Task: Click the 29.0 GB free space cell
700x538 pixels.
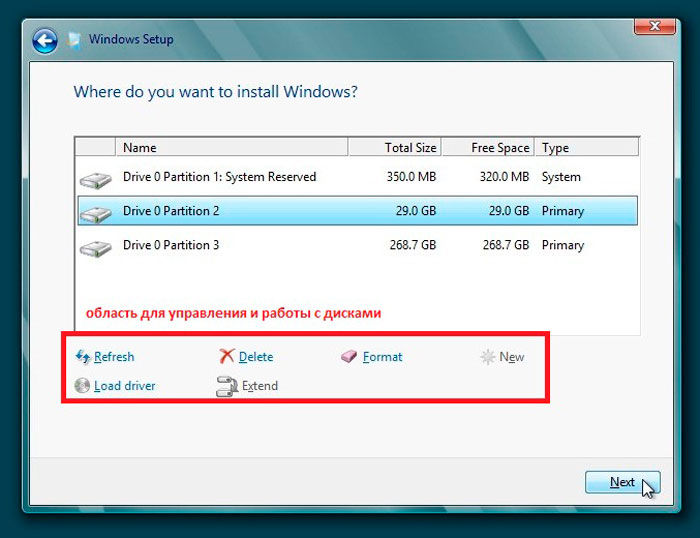Action: pyautogui.click(x=509, y=211)
